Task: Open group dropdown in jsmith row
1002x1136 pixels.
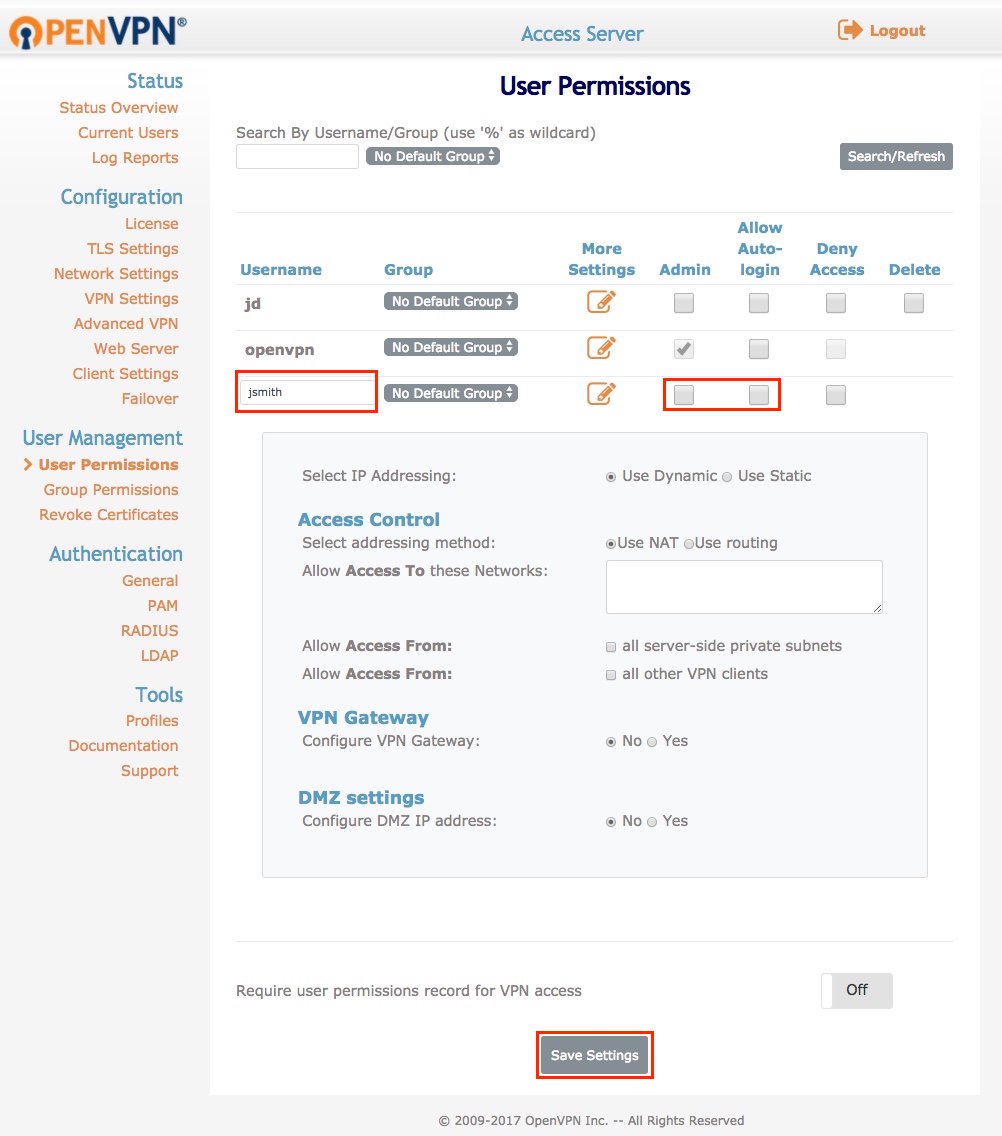Action: 451,393
